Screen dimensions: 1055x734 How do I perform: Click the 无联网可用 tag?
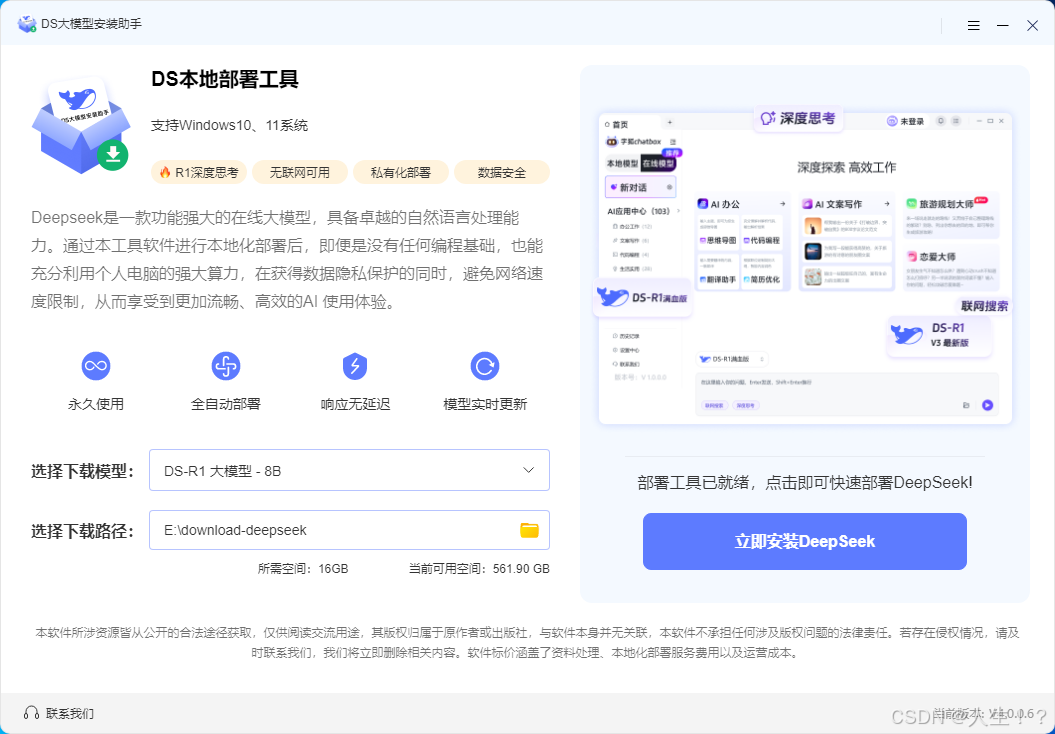300,173
